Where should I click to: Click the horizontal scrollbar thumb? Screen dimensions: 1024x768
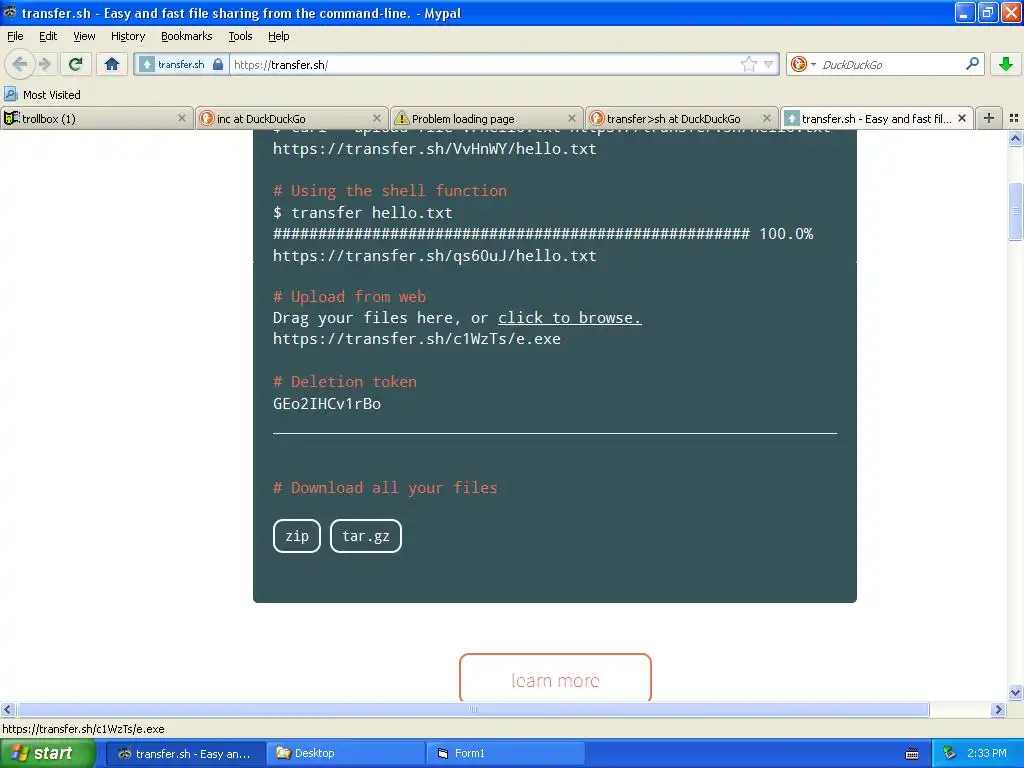coord(473,710)
